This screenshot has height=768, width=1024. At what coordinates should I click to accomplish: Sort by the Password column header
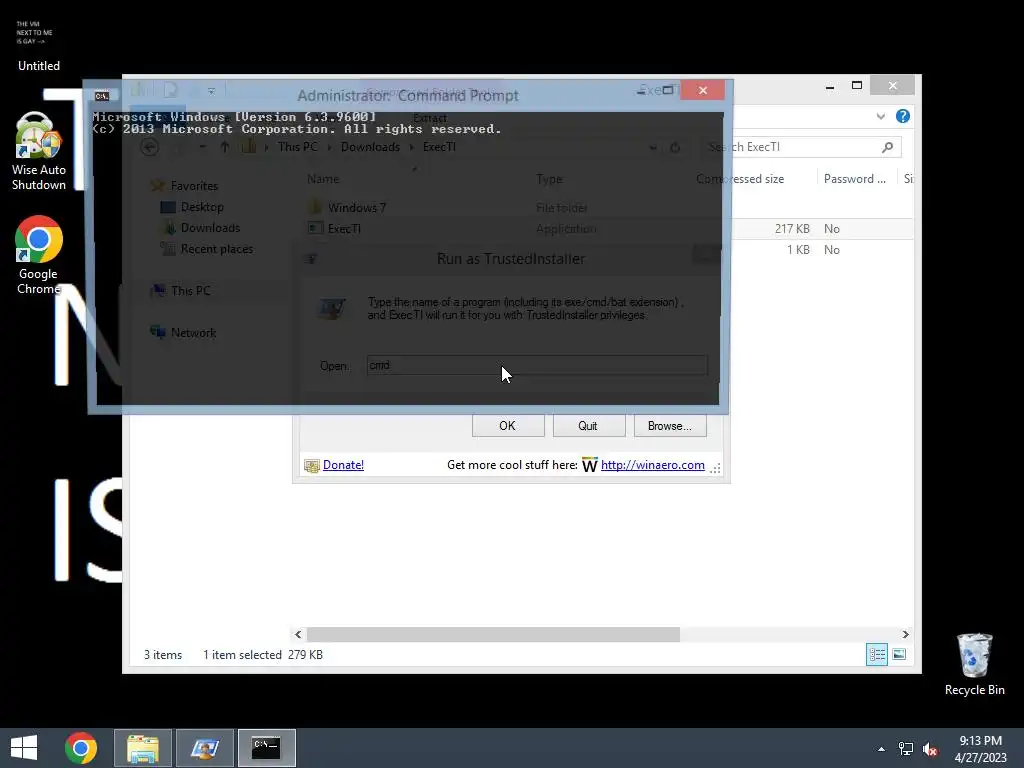point(855,179)
